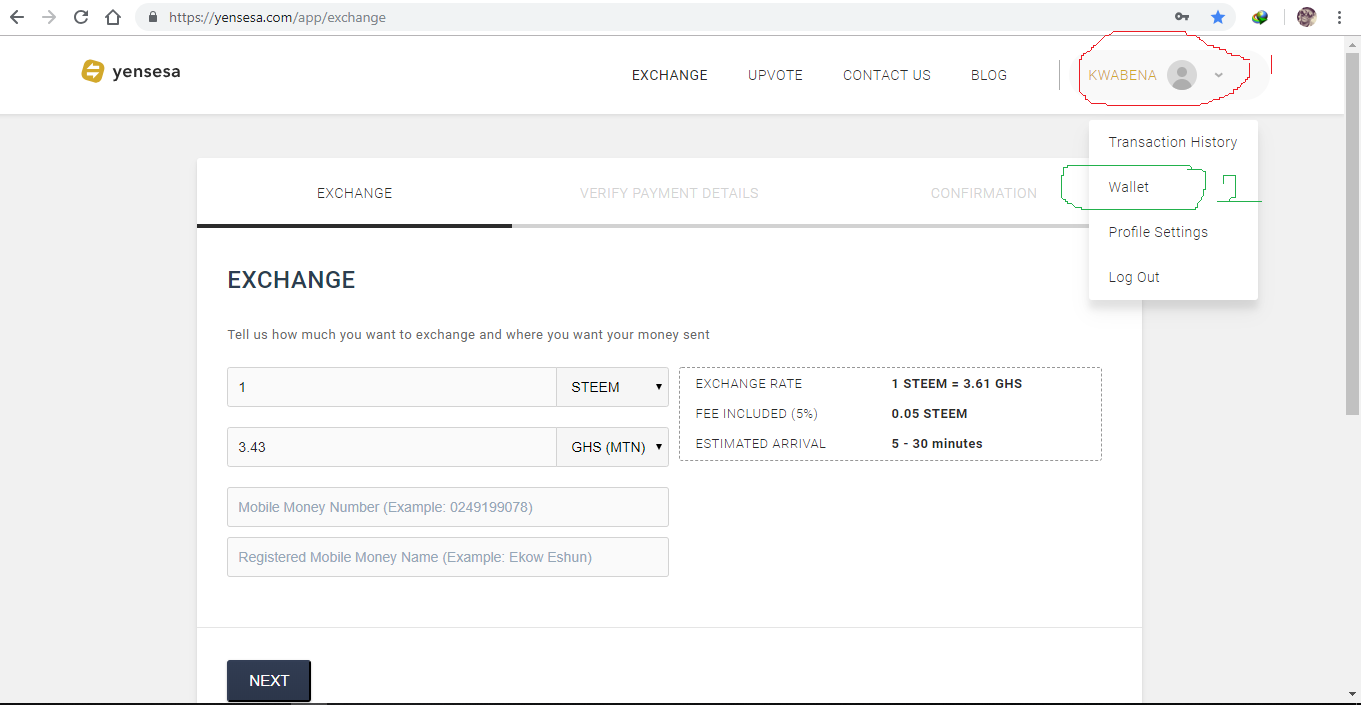This screenshot has height=705, width=1361.
Task: Click the scrollbar up arrow
Action: (x=1352, y=43)
